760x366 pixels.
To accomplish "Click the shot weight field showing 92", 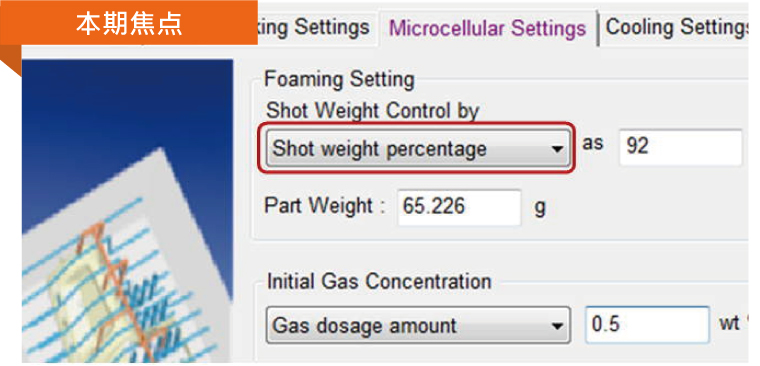I will coord(681,147).
